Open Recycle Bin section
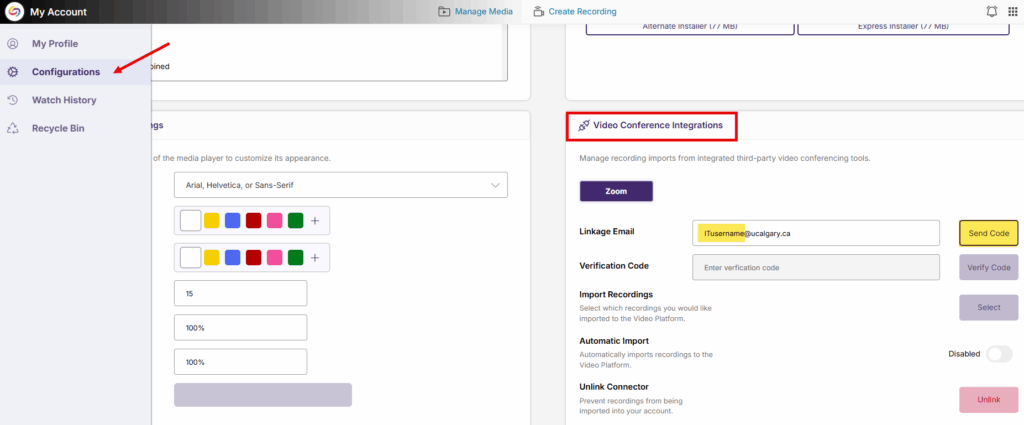Image resolution: width=1024 pixels, height=425 pixels. point(58,128)
